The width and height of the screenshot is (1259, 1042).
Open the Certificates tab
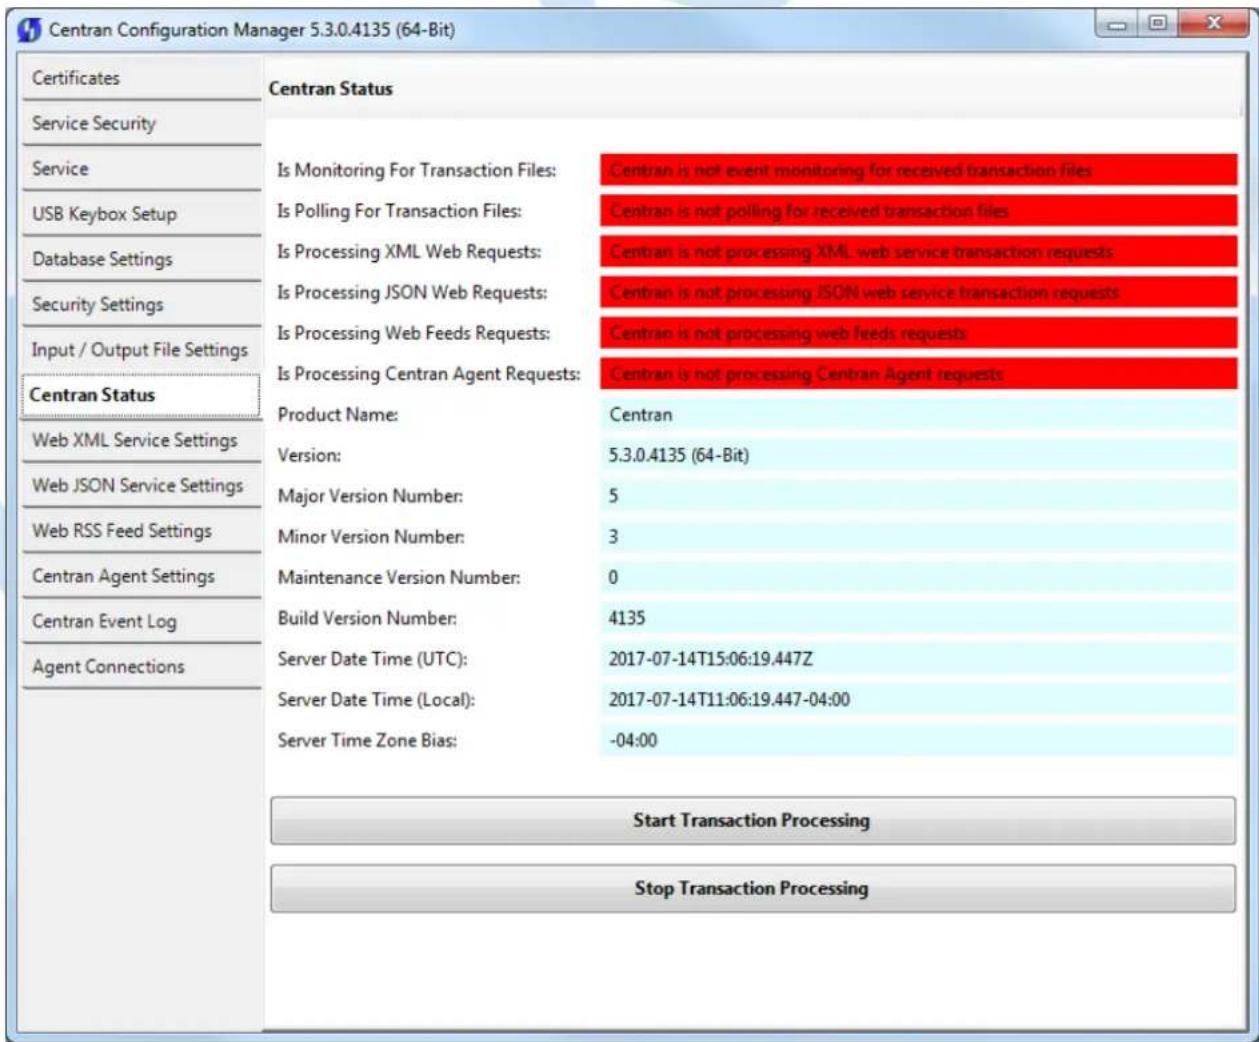pos(141,78)
